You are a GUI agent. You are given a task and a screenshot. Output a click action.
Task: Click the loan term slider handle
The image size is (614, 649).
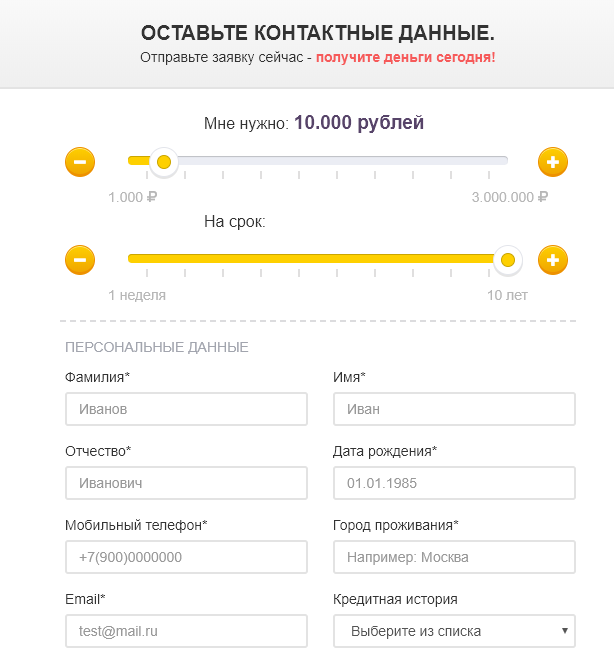(508, 260)
